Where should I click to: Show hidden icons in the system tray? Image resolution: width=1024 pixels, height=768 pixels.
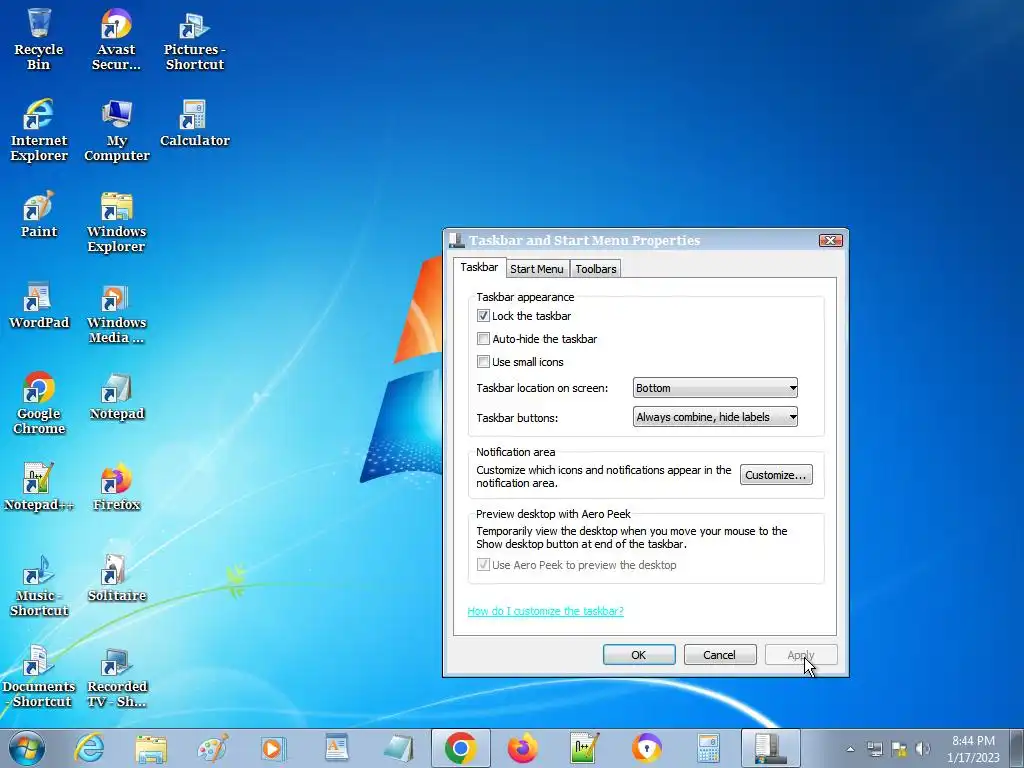(850, 748)
